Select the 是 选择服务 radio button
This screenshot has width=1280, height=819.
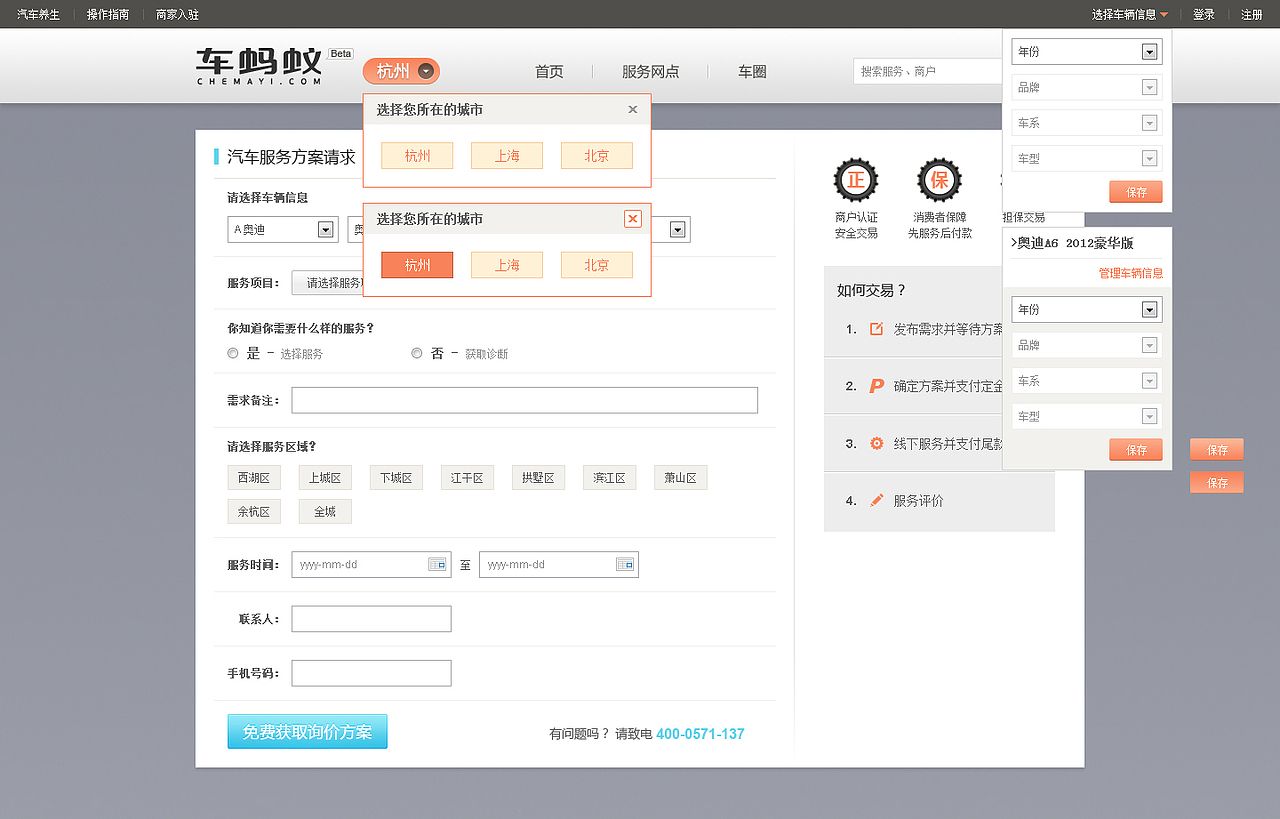click(x=233, y=353)
